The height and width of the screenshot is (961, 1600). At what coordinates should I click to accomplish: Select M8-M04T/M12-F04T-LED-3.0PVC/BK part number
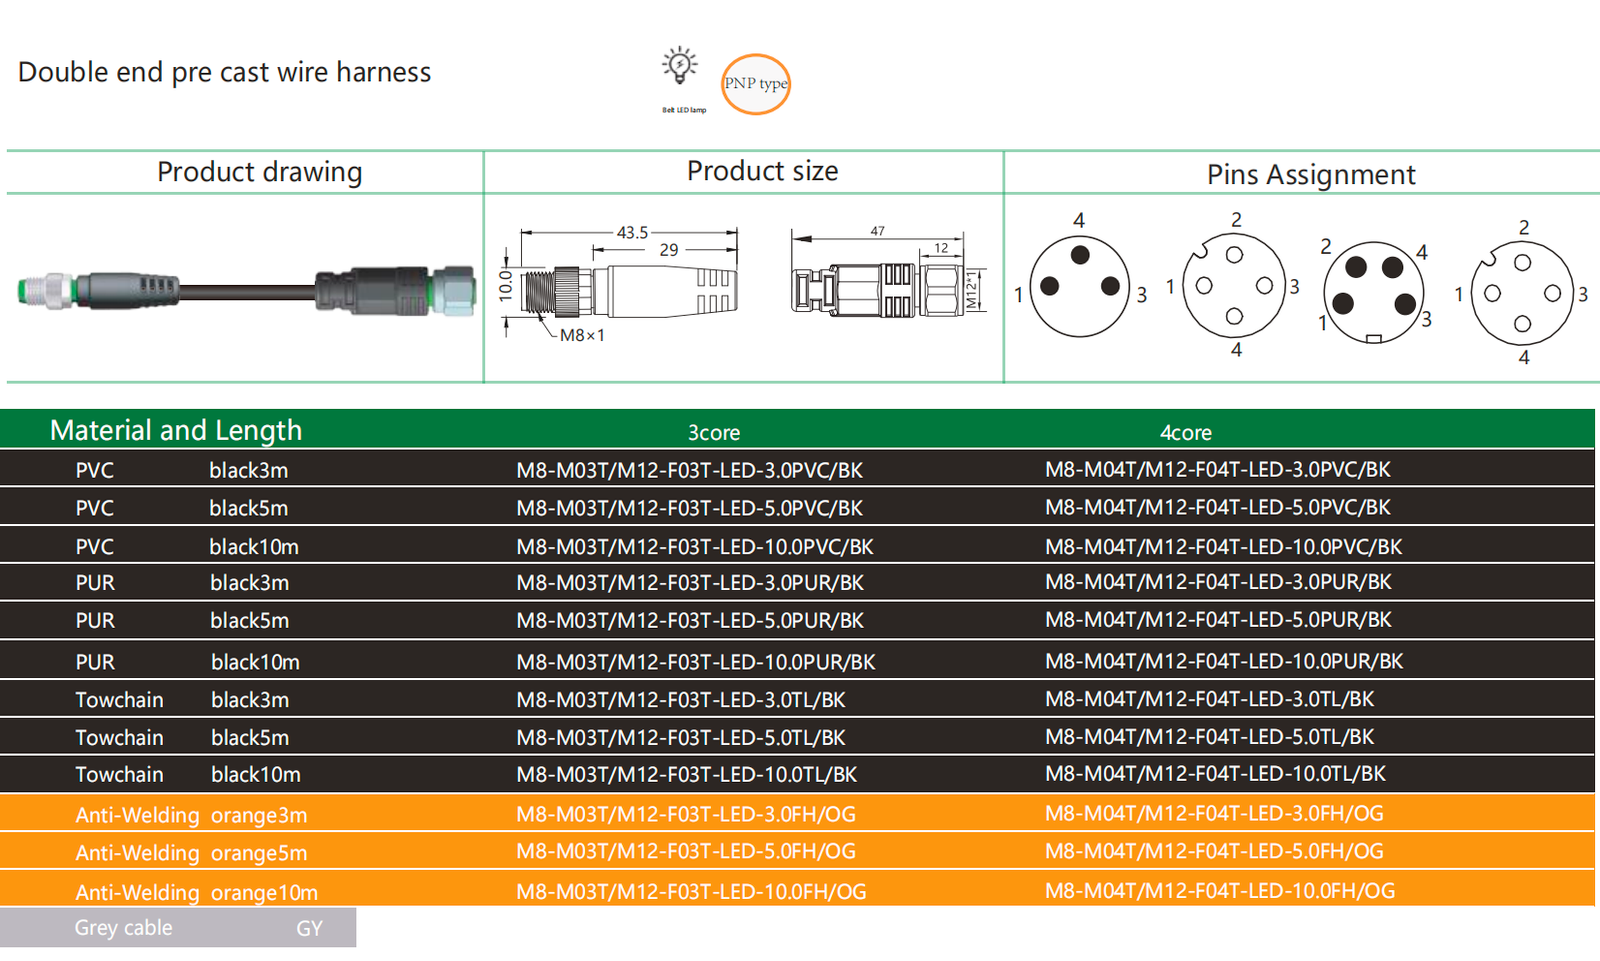(x=1218, y=469)
